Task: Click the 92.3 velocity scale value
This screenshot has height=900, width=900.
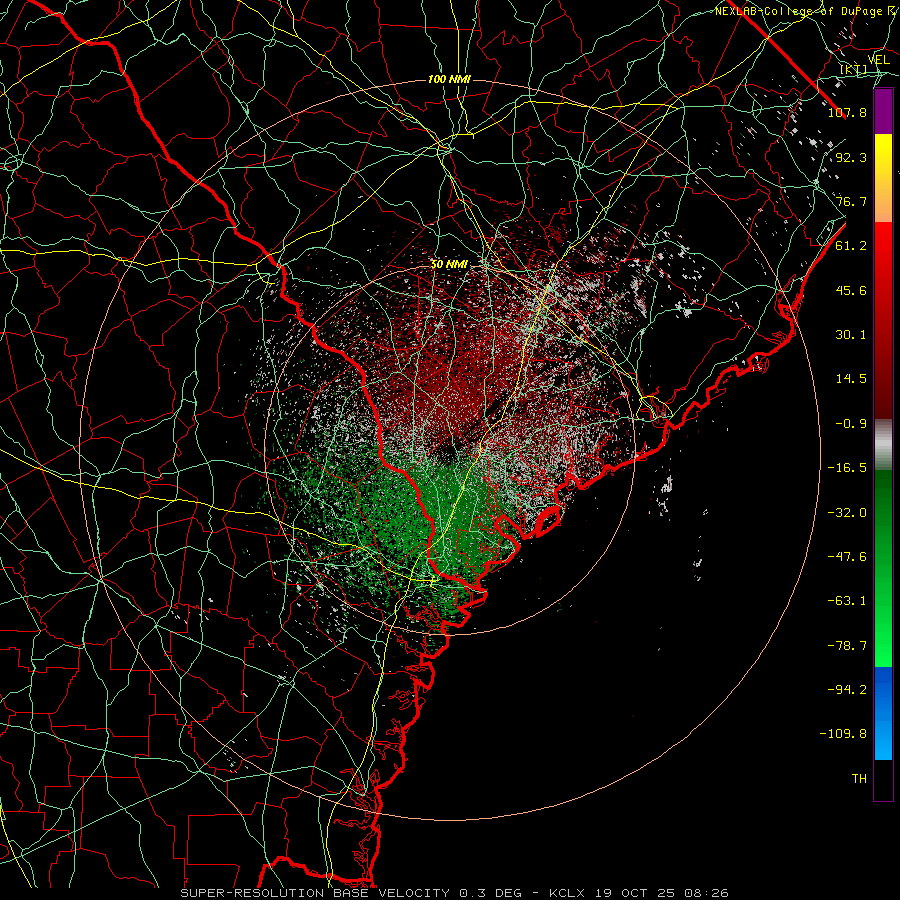Action: point(851,157)
